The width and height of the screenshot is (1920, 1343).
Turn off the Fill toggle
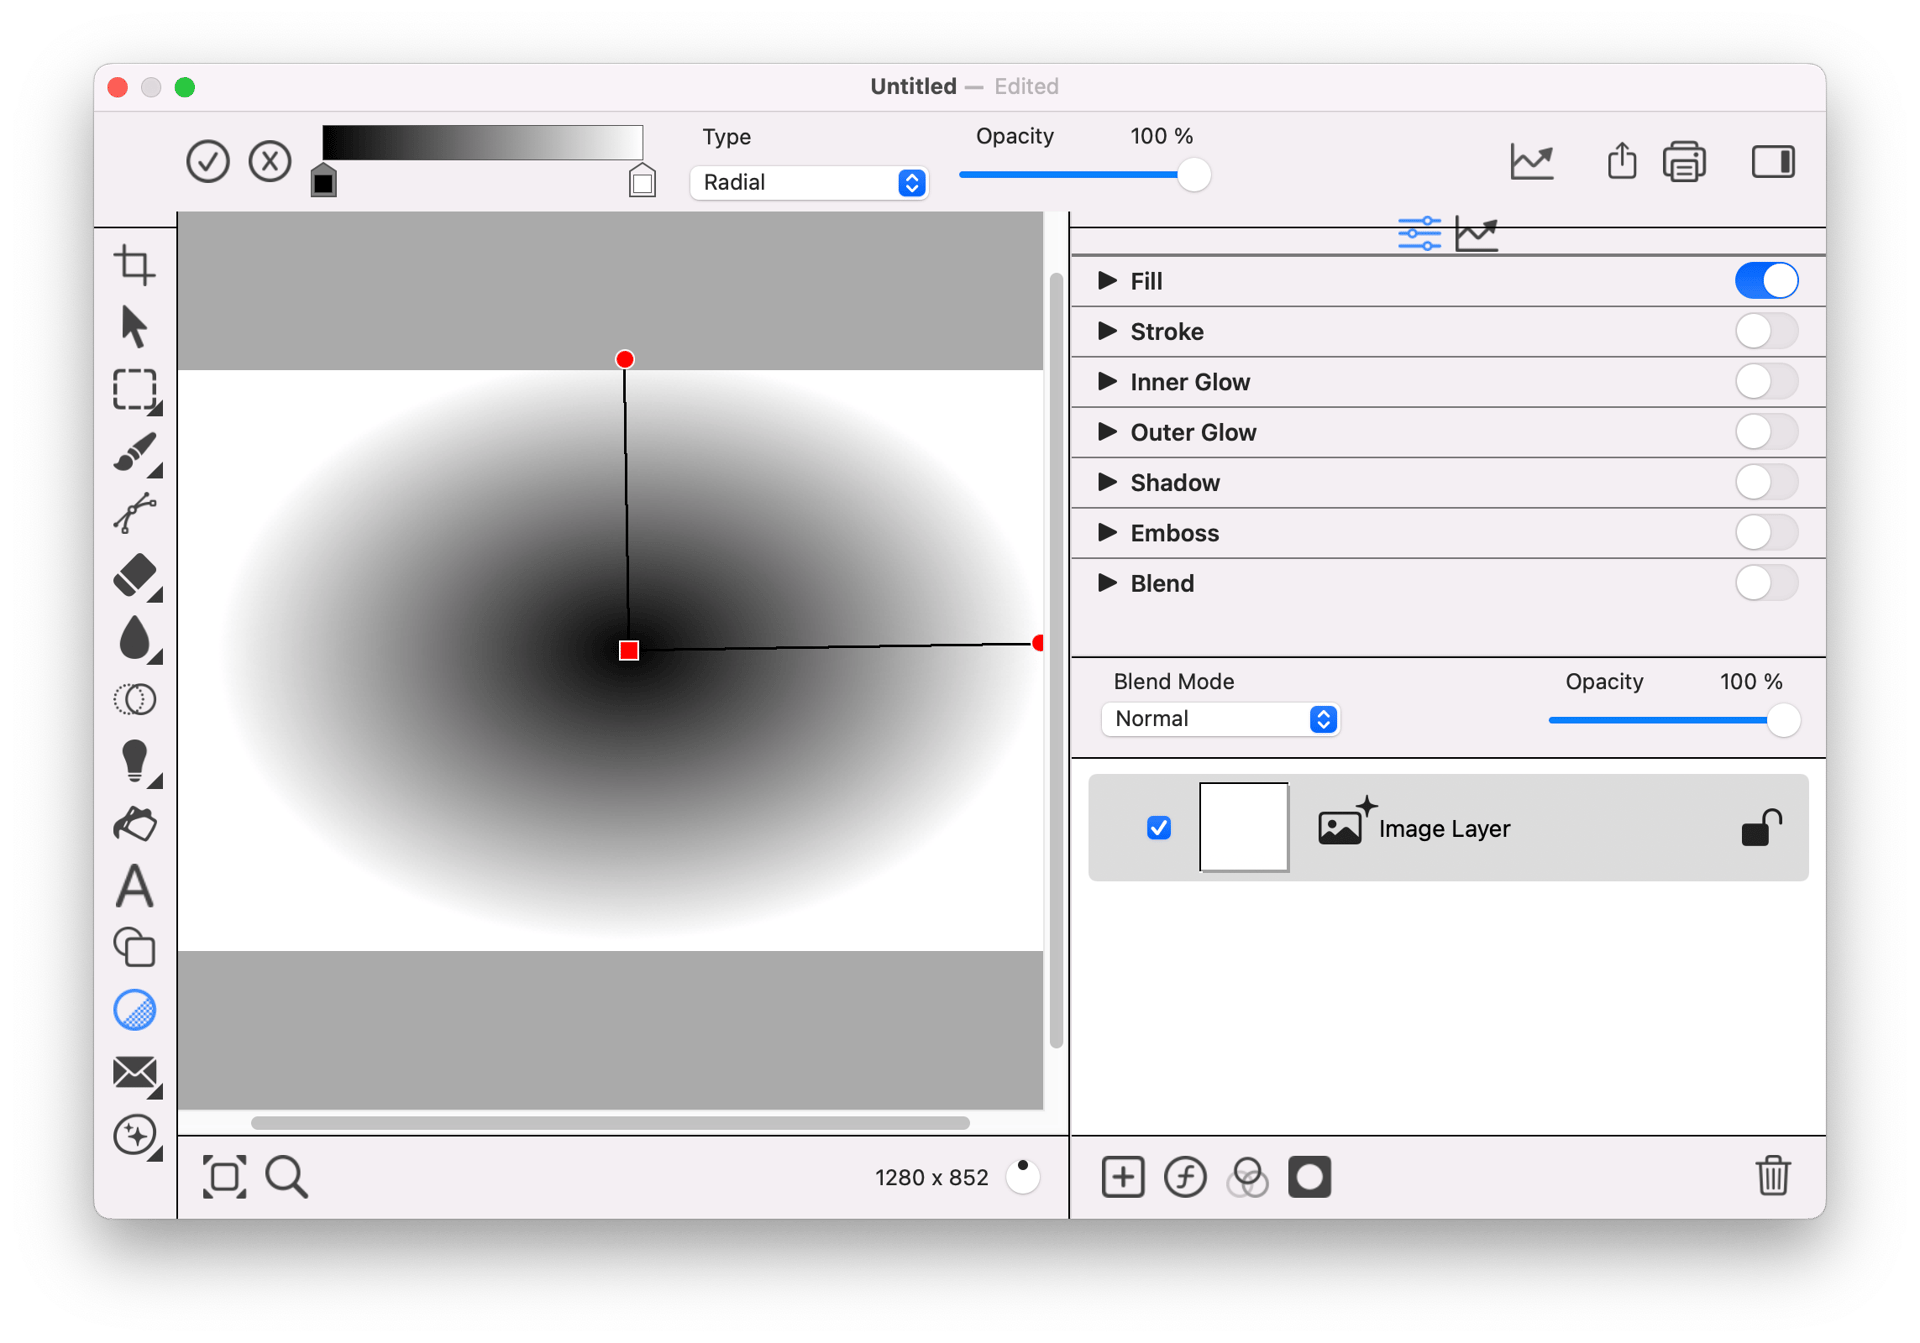(1765, 281)
